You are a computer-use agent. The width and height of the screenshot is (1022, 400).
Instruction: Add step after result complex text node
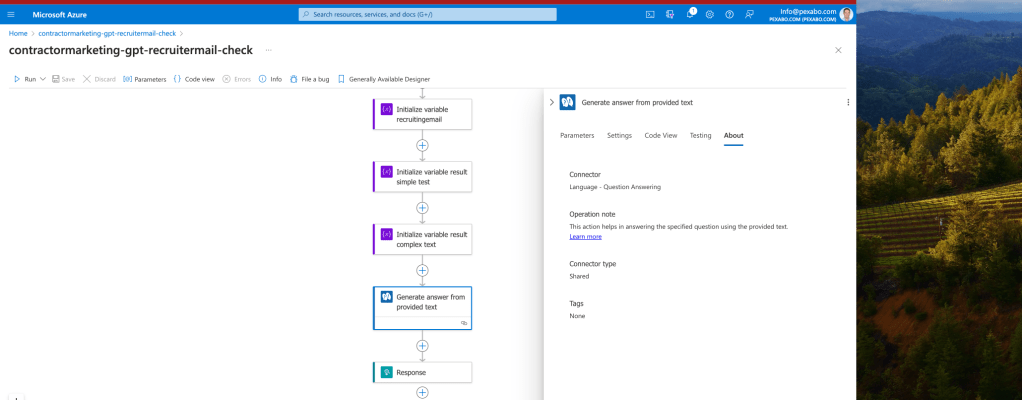422,270
